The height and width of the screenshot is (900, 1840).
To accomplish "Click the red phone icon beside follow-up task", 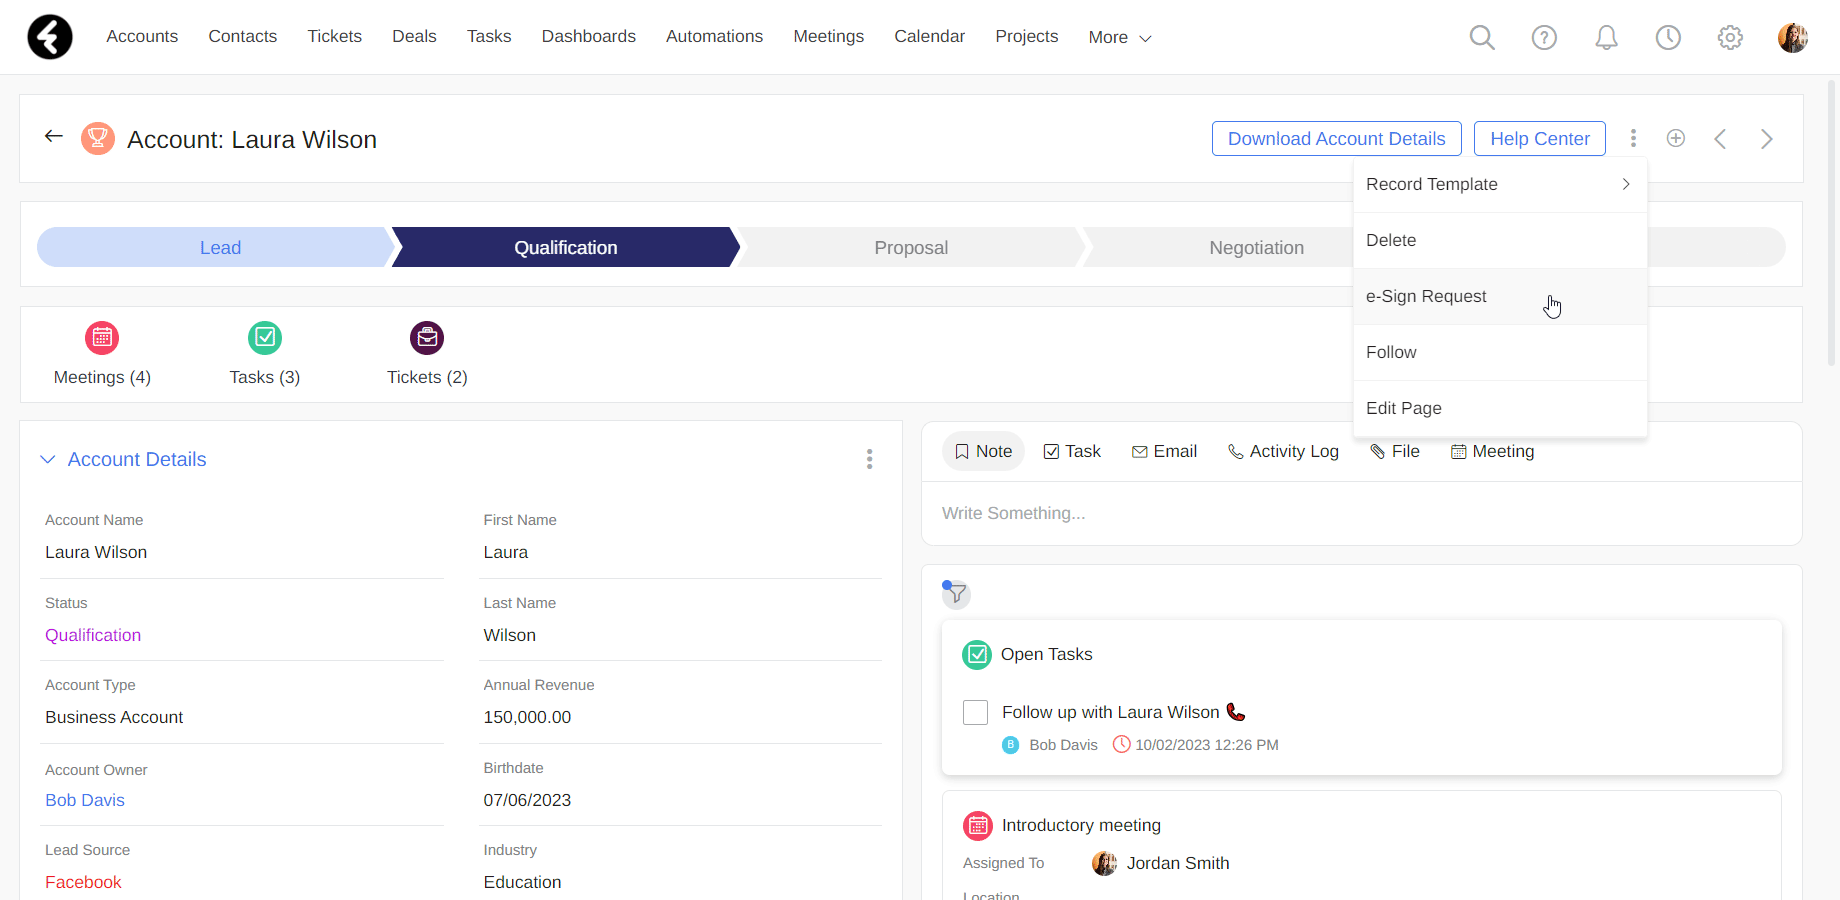I will pos(1236,712).
